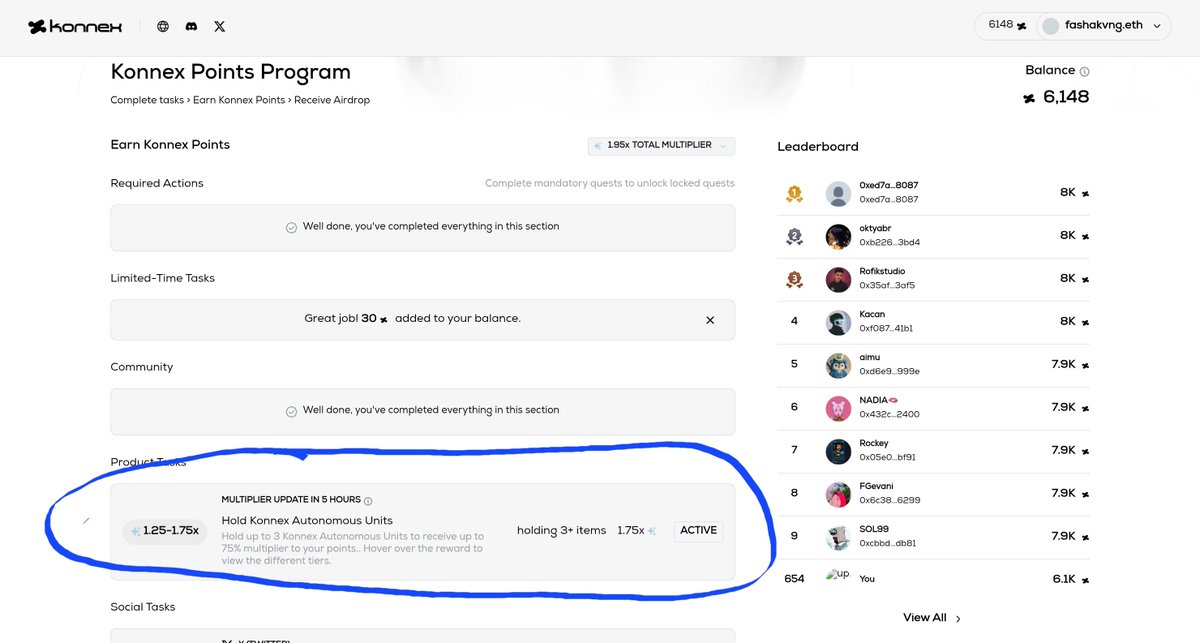Click FGevani's avatar
The height and width of the screenshot is (643, 1200).
click(838, 495)
